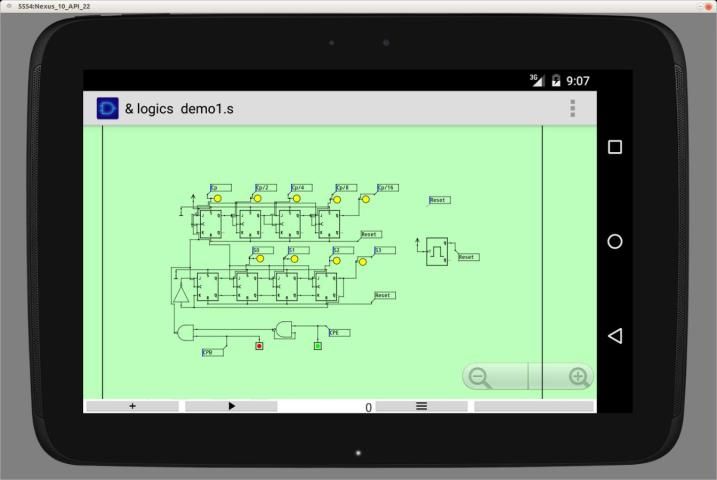The height and width of the screenshot is (480, 717).
Task: Toggle the green square input switch
Action: click(x=317, y=346)
